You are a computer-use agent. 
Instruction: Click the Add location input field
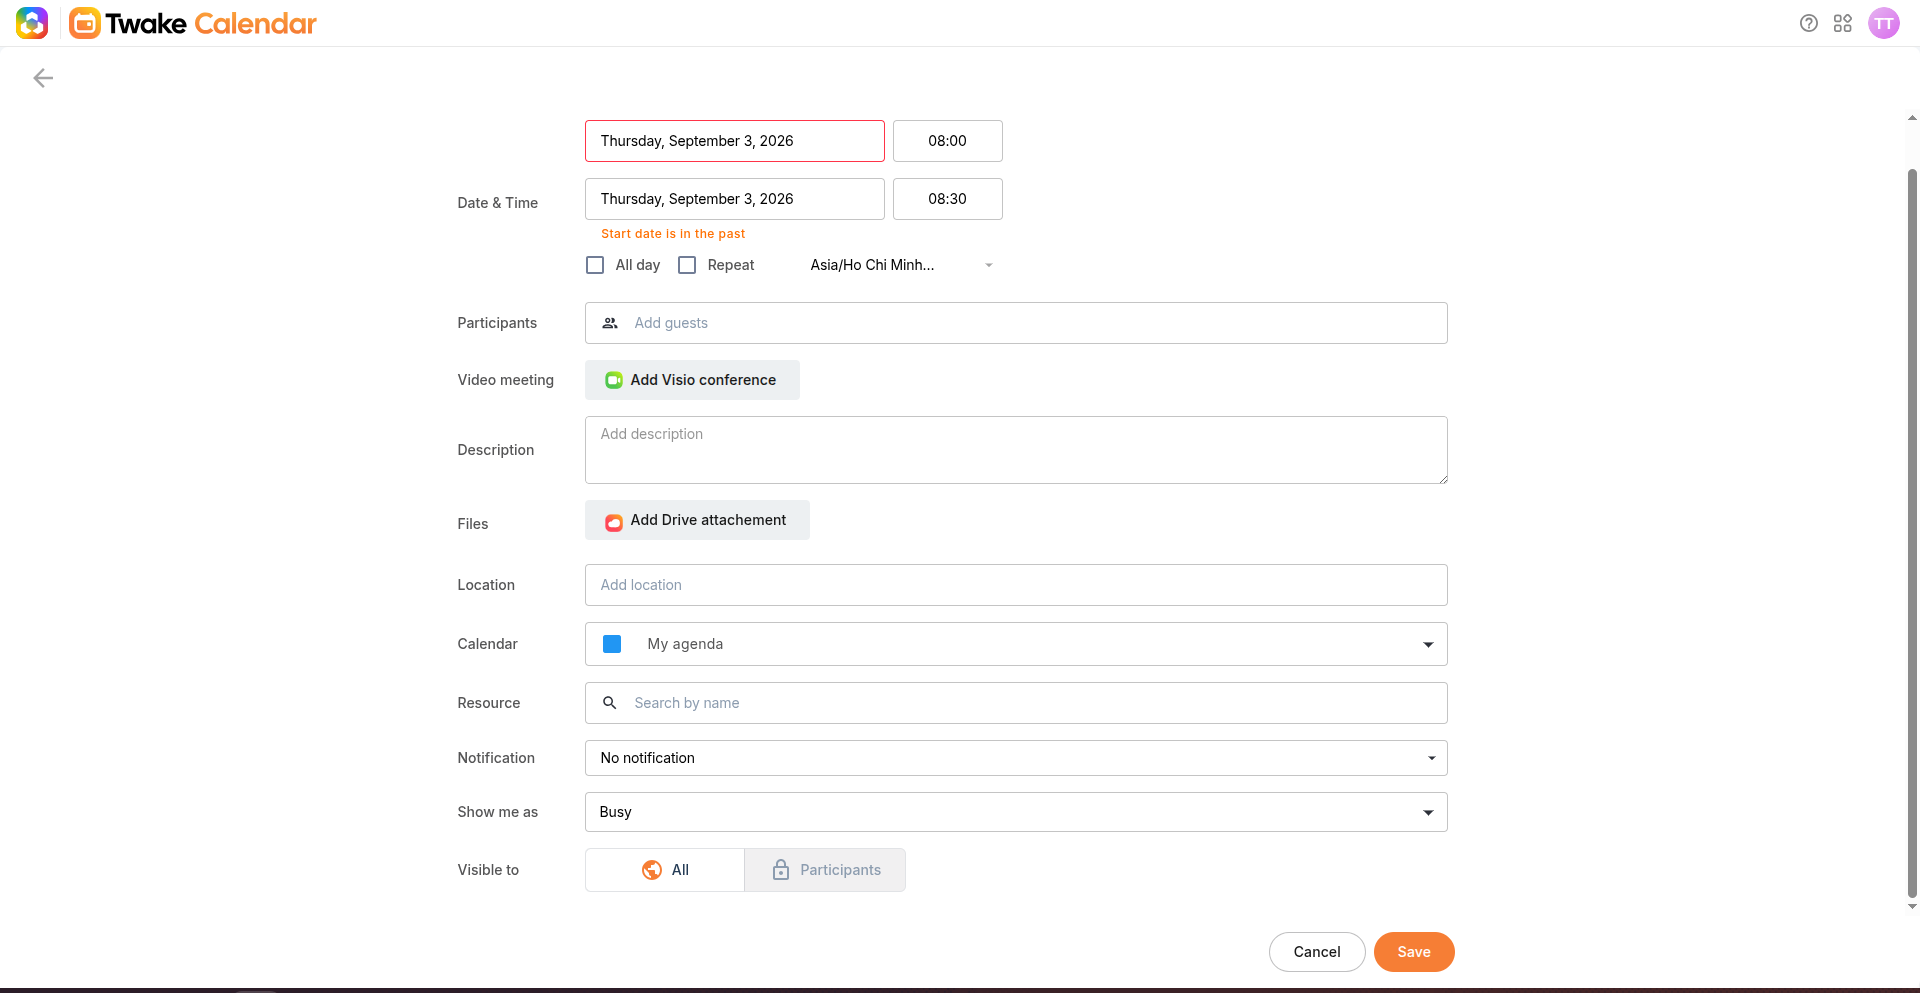tap(1016, 585)
